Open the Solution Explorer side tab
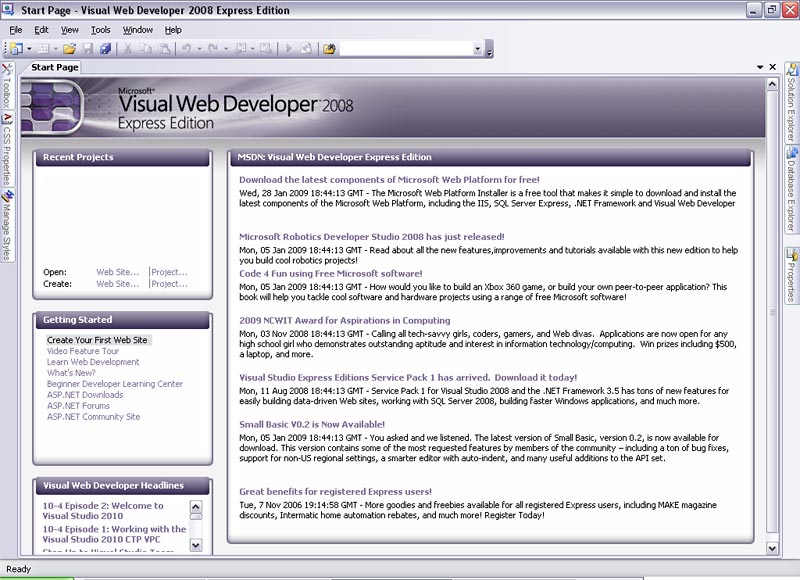 coord(791,103)
